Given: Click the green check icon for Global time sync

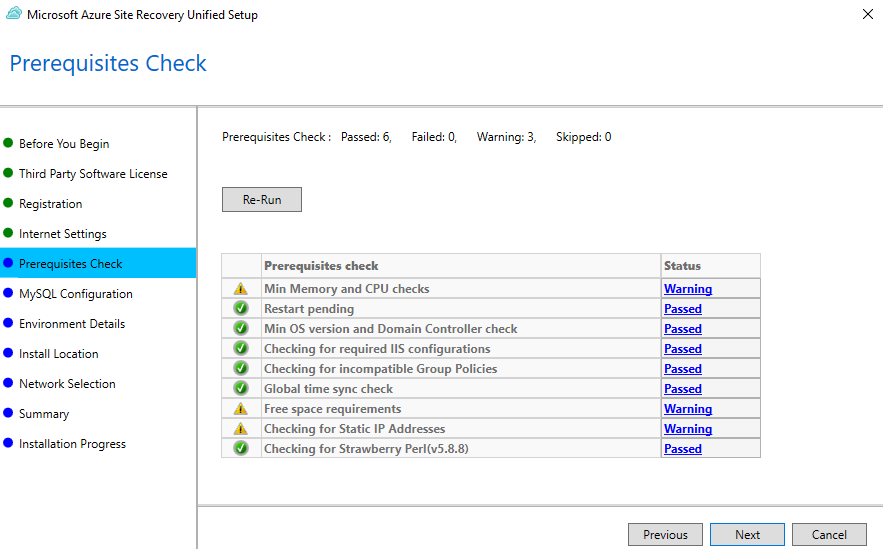Looking at the screenshot, I should click(241, 389).
